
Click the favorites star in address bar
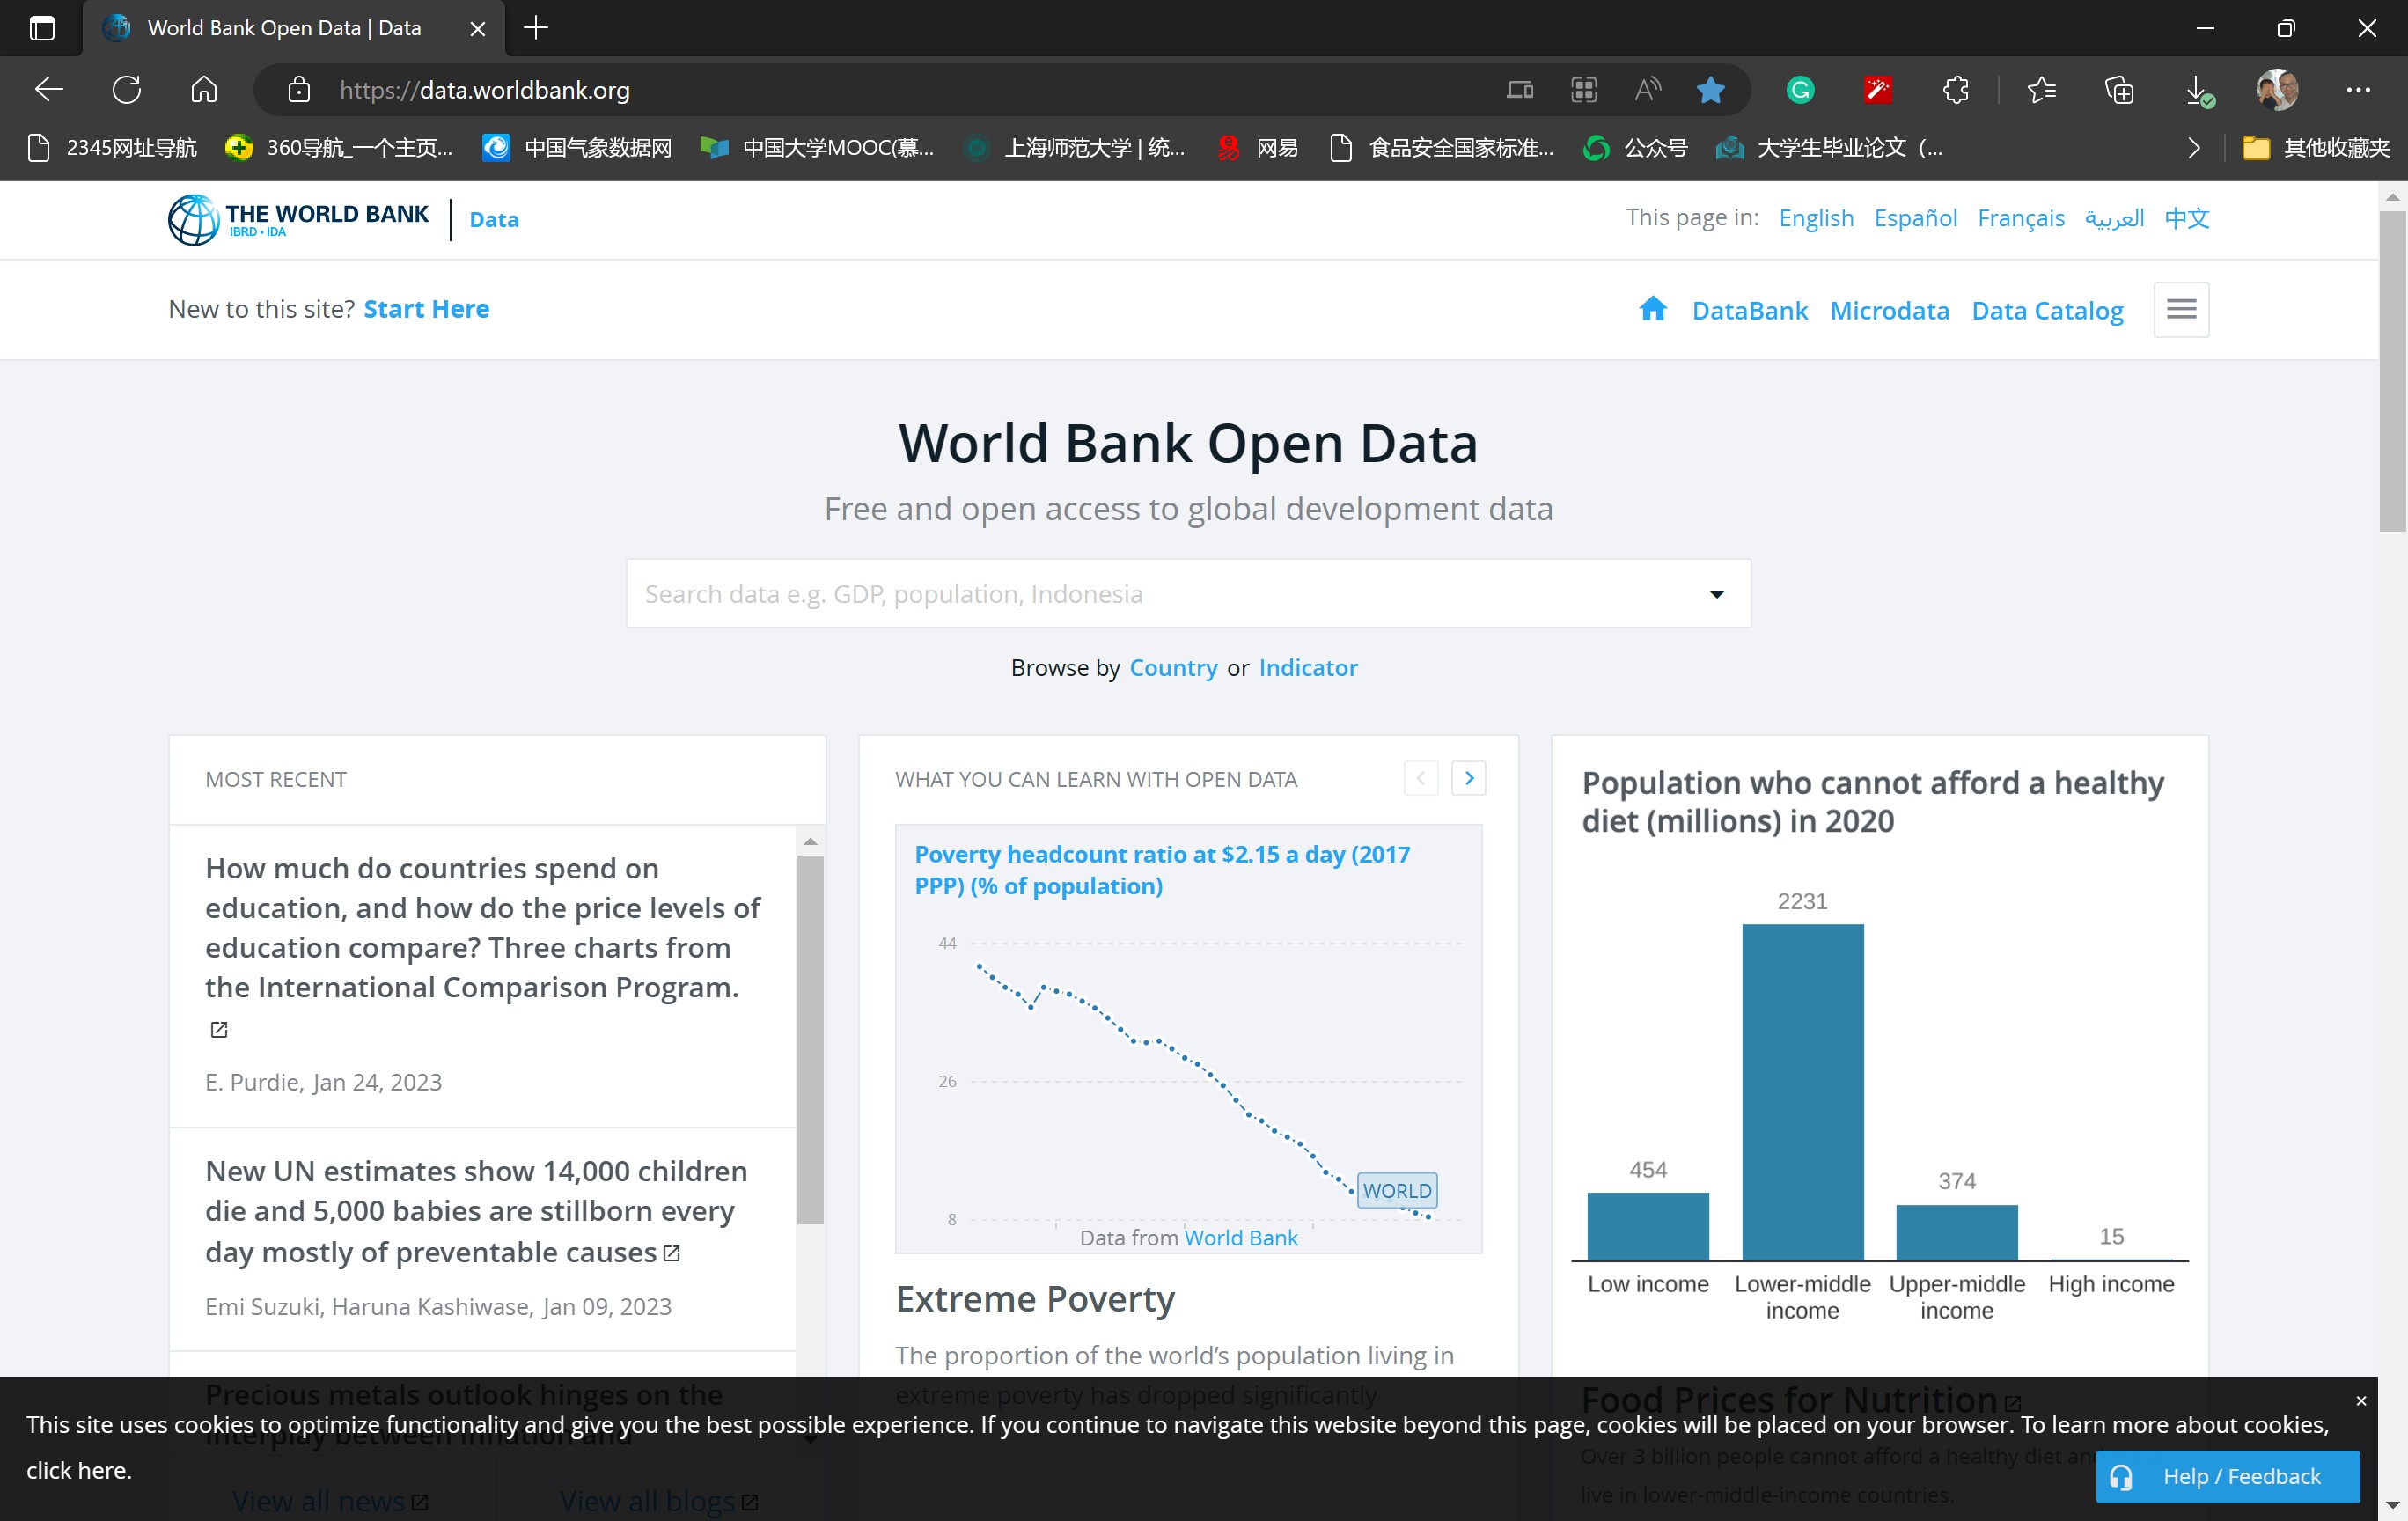tap(1710, 90)
